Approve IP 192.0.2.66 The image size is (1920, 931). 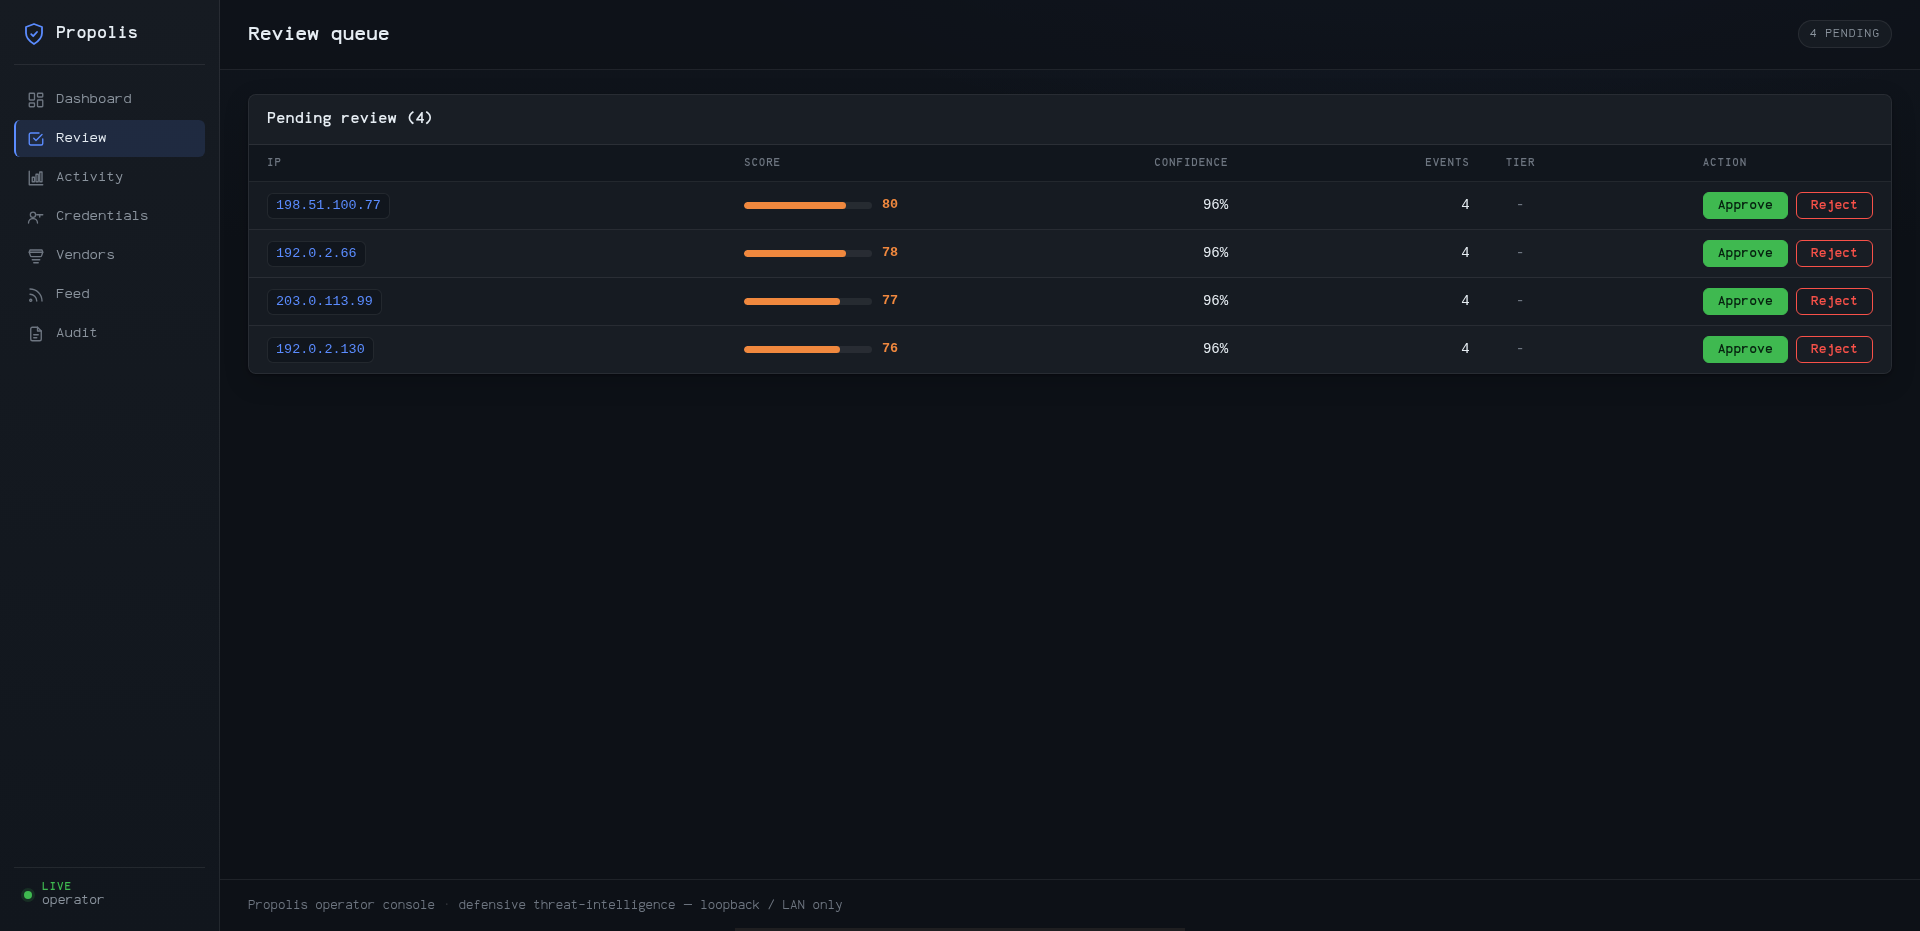pos(1745,253)
